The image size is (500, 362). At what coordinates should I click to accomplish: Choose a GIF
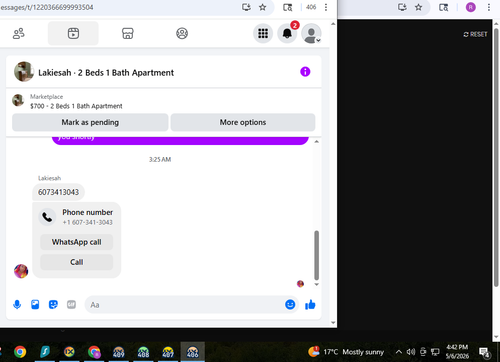[x=71, y=304]
